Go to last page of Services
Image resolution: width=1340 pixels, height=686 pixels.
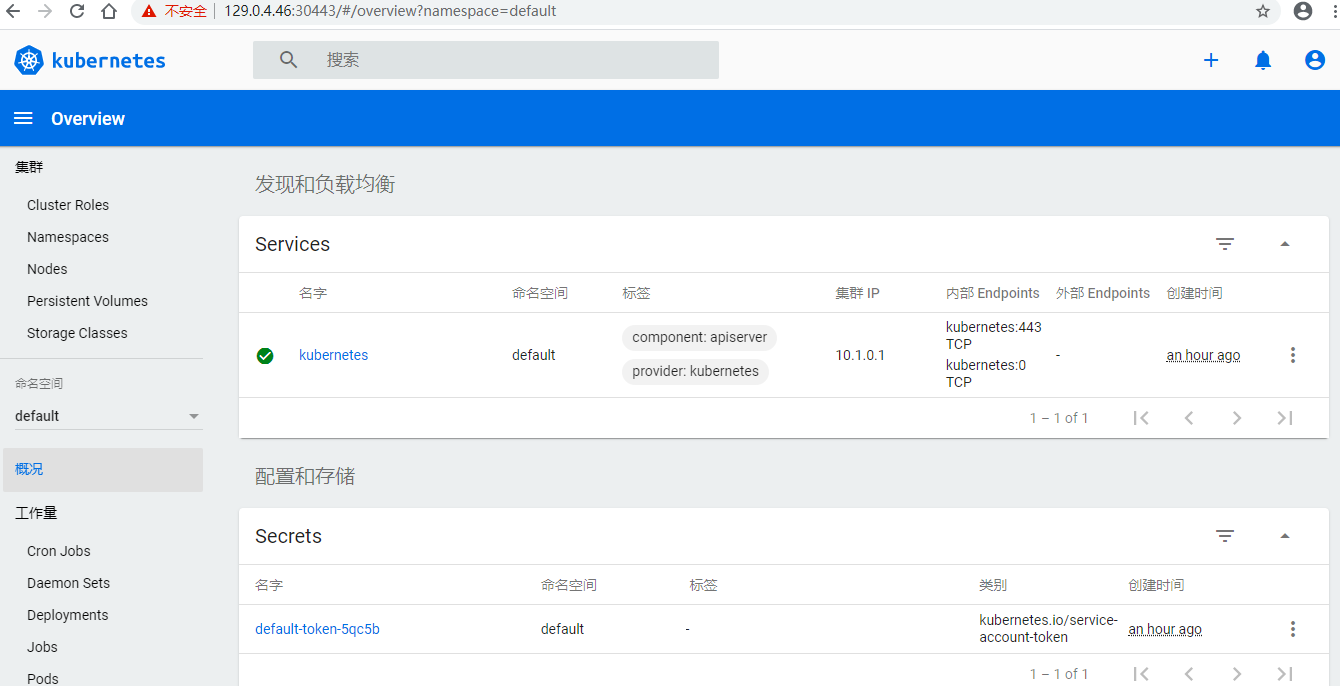pyautogui.click(x=1285, y=418)
